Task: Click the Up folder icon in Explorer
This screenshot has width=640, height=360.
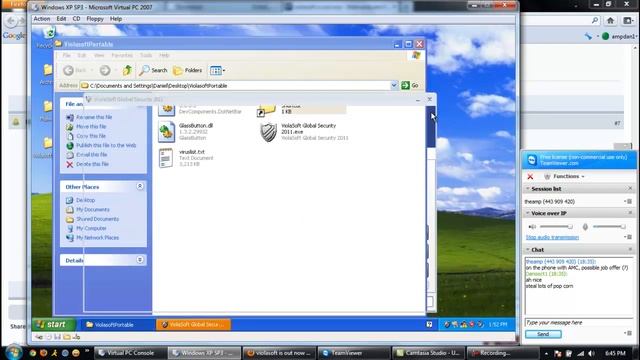Action: click(127, 70)
